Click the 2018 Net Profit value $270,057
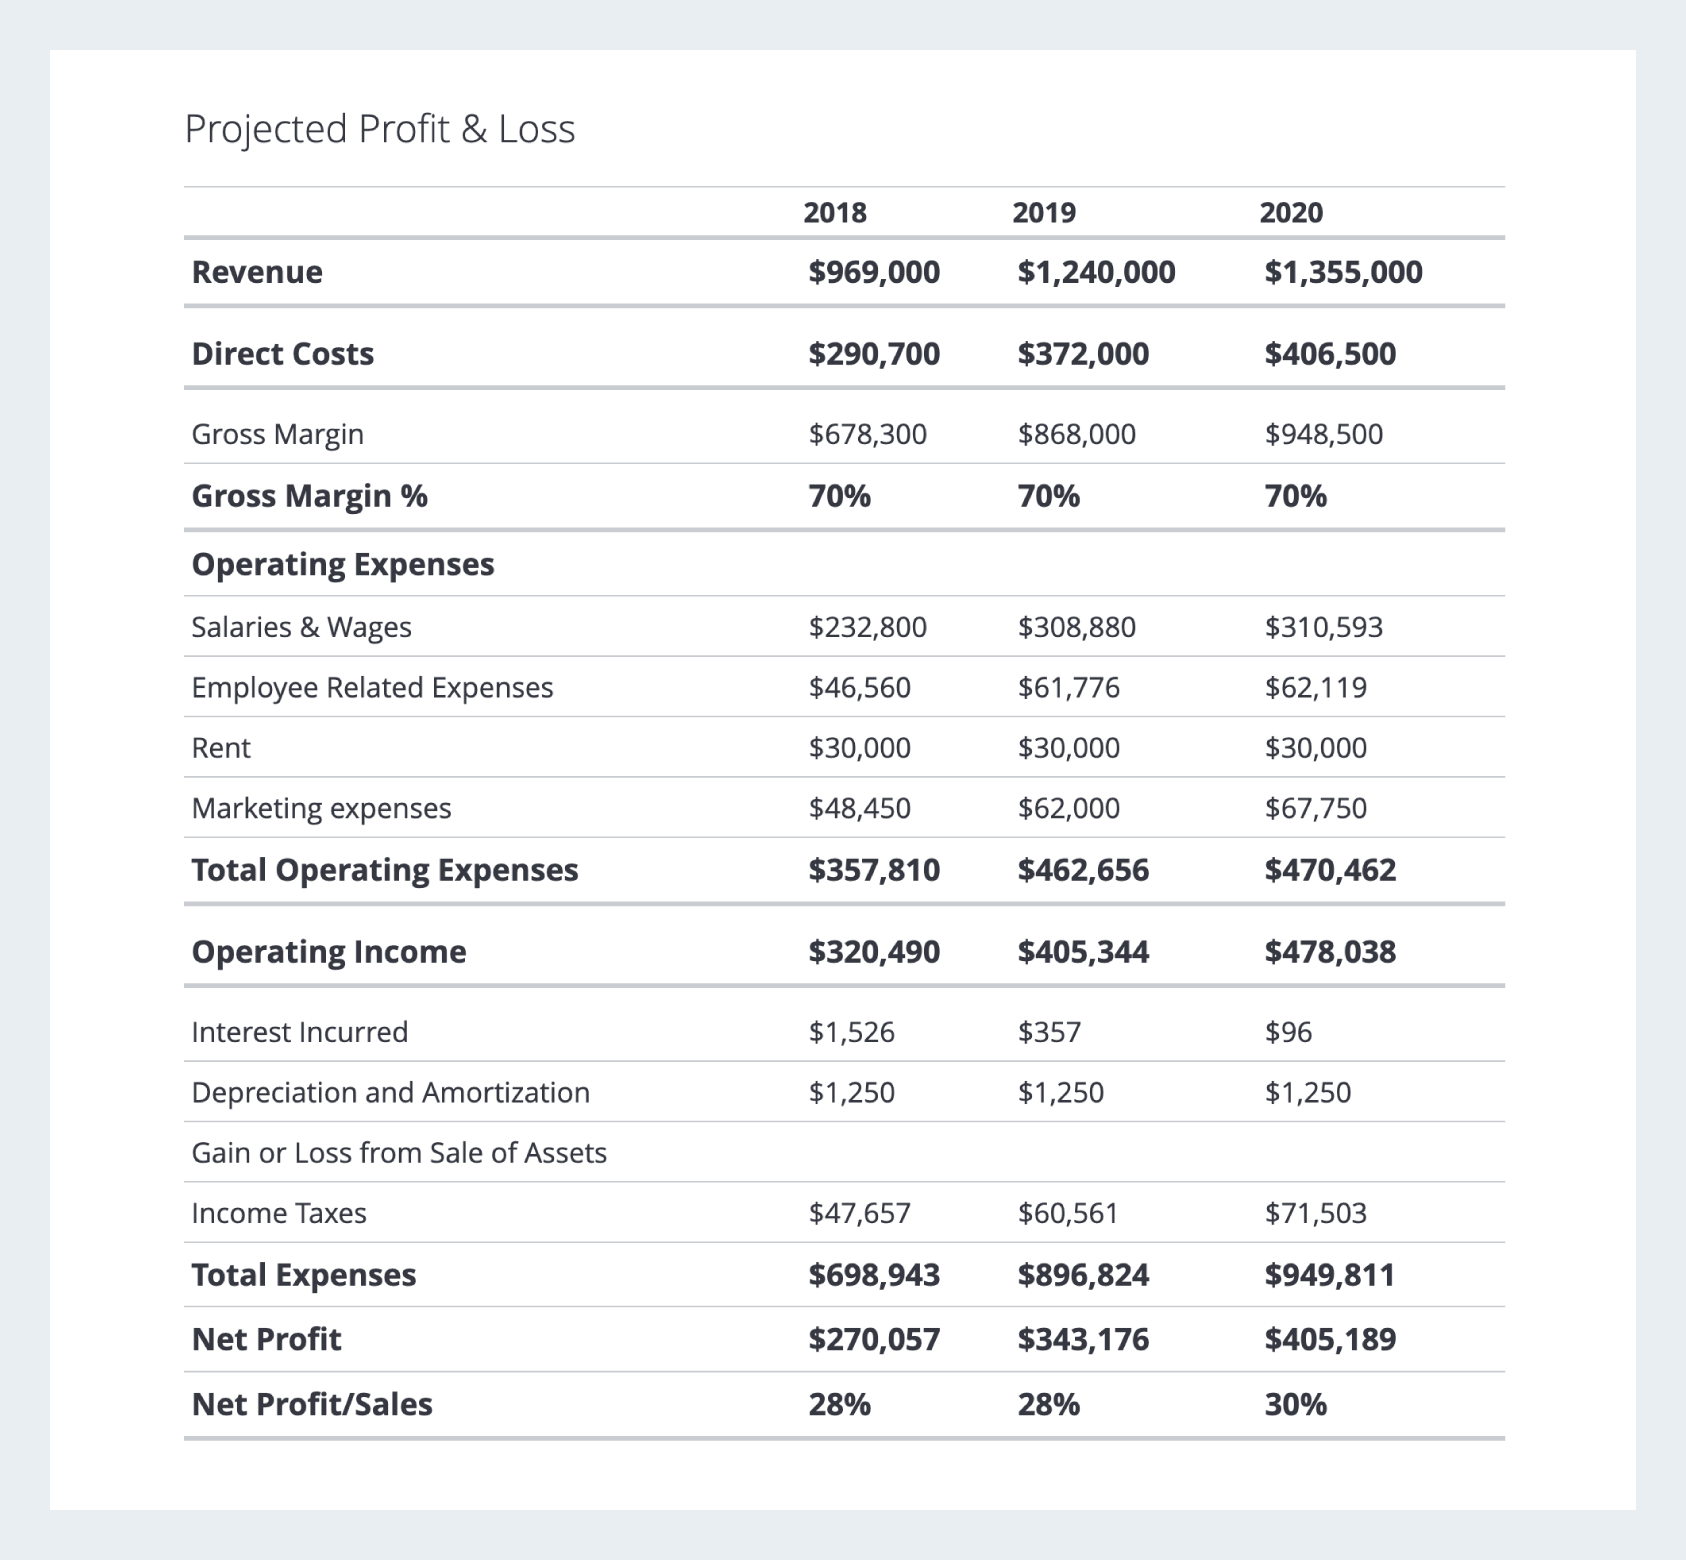Screen dimensions: 1686x1560 tap(874, 1339)
